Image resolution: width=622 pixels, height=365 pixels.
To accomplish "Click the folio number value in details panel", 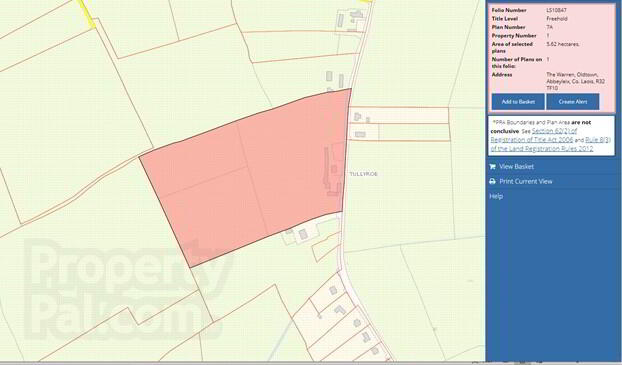I will point(556,10).
